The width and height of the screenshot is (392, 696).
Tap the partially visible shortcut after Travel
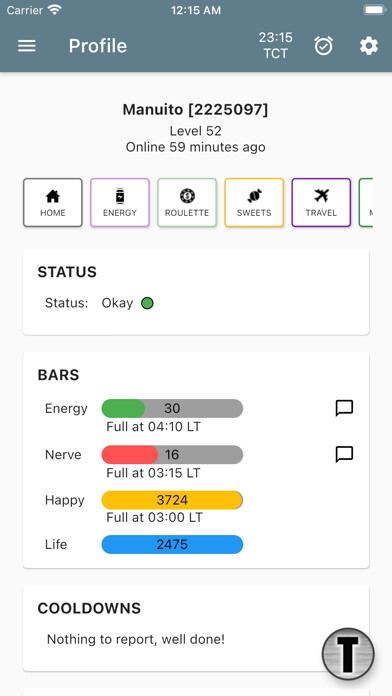click(x=366, y=202)
